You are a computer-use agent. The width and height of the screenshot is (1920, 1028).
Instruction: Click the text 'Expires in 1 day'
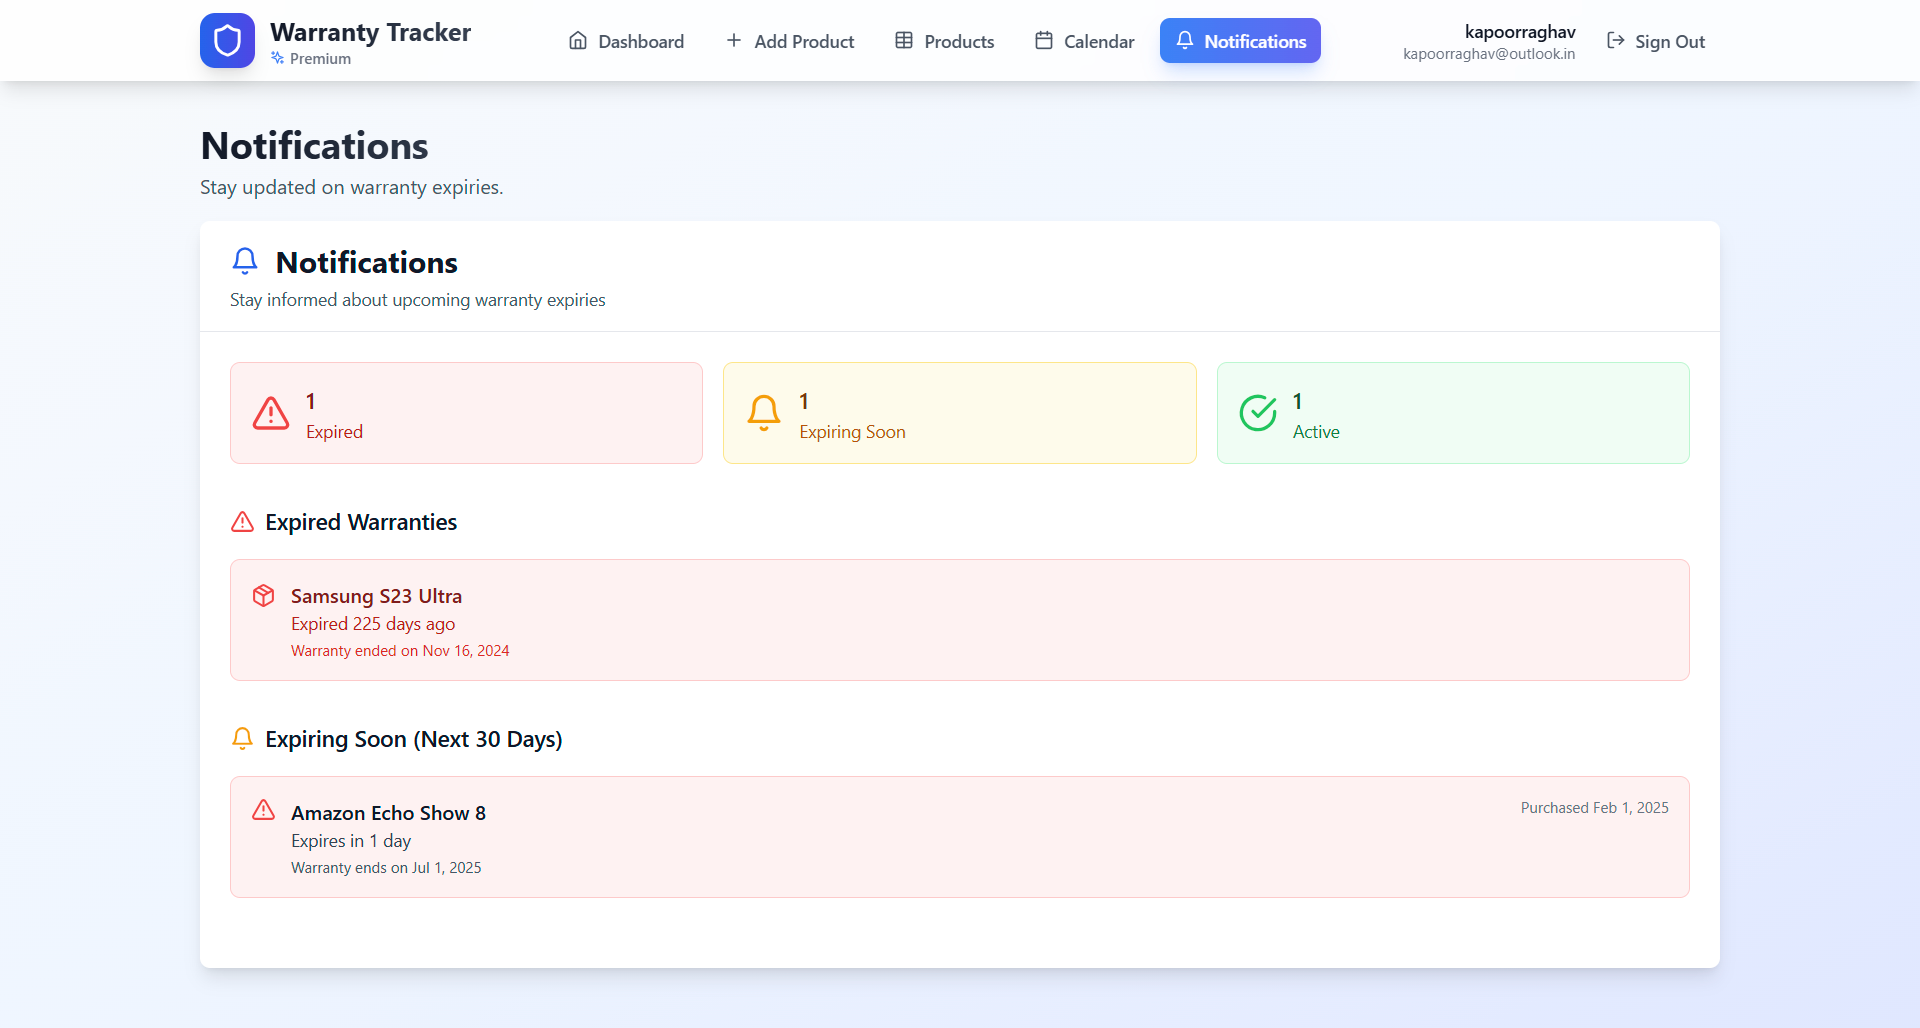(351, 841)
